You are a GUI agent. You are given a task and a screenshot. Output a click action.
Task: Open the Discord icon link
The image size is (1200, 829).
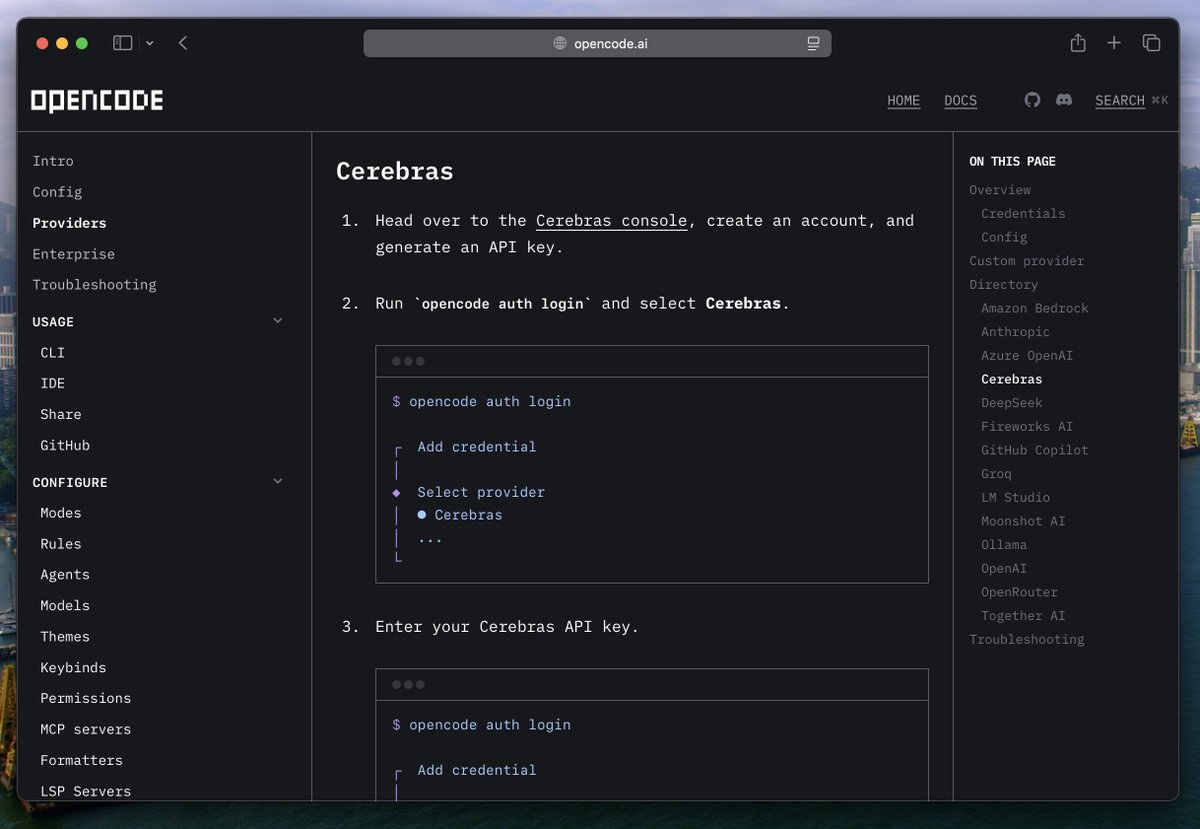1064,100
